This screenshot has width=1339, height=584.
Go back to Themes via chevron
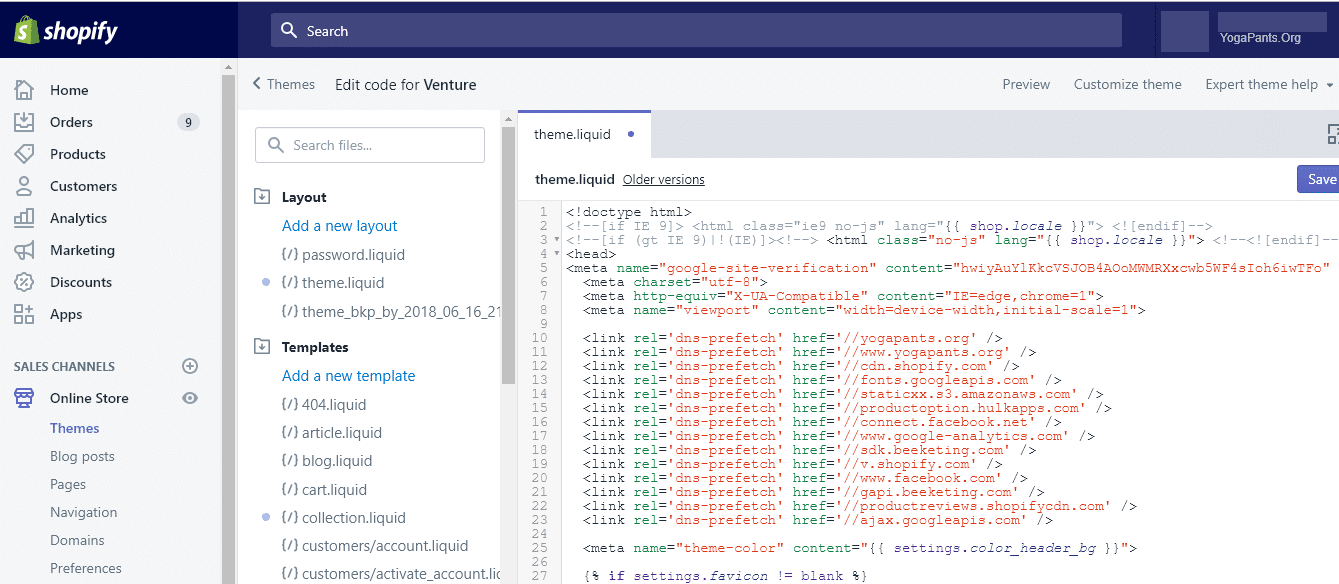(x=257, y=84)
